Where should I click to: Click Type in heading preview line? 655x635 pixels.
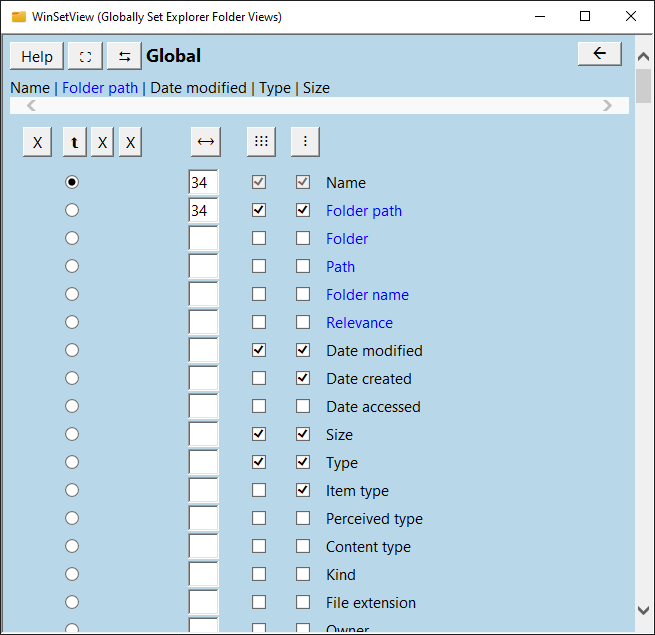275,88
